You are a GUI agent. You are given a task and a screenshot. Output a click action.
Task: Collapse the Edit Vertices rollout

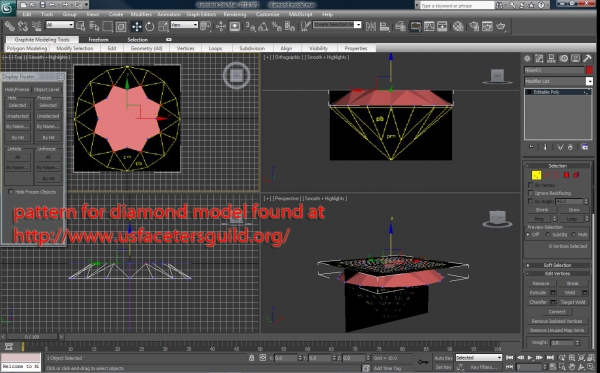pos(557,274)
